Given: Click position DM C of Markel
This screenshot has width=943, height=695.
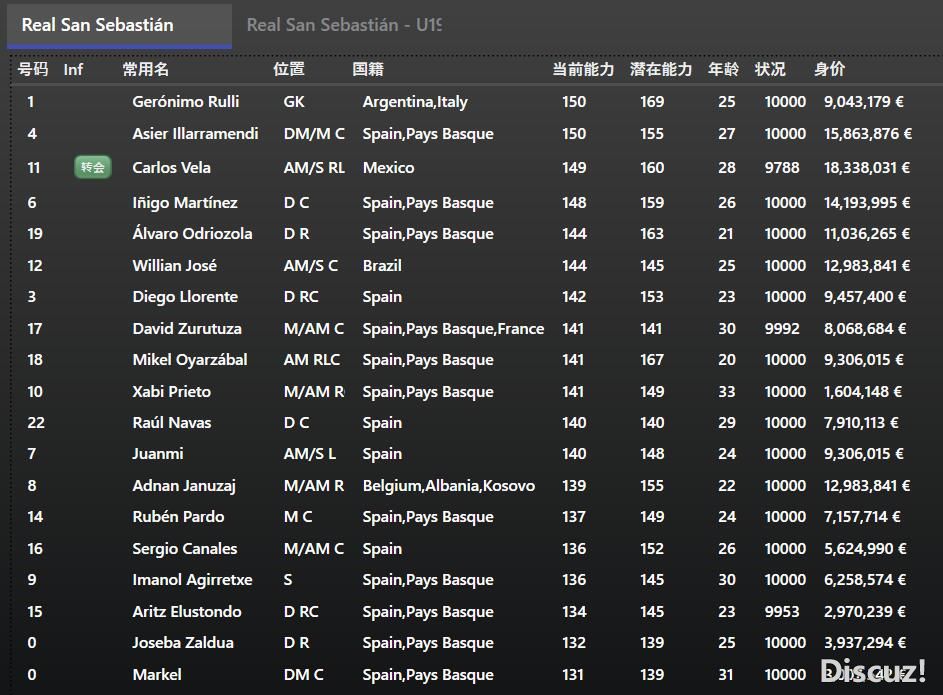Looking at the screenshot, I should coord(304,675).
